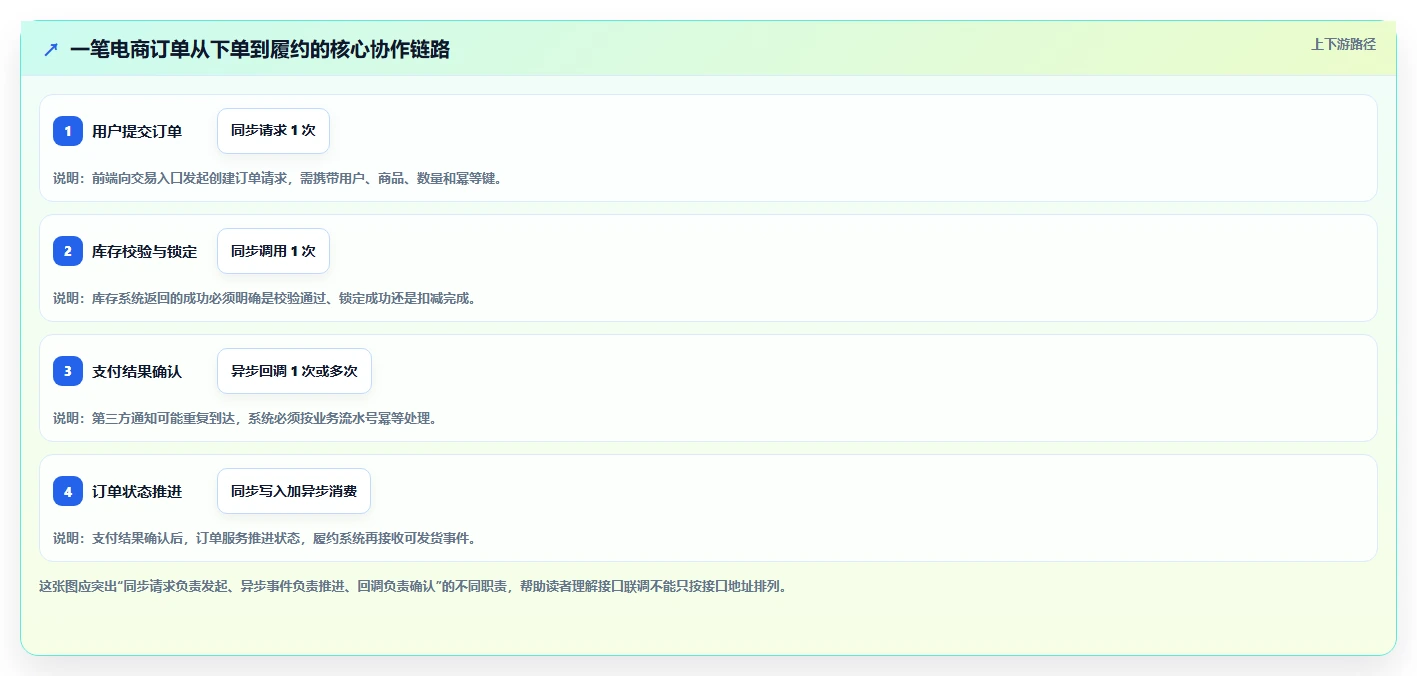Screen dimensions: 1417x676
Task: Click the 异步回调 1 次或多次 tag
Action: pos(294,371)
